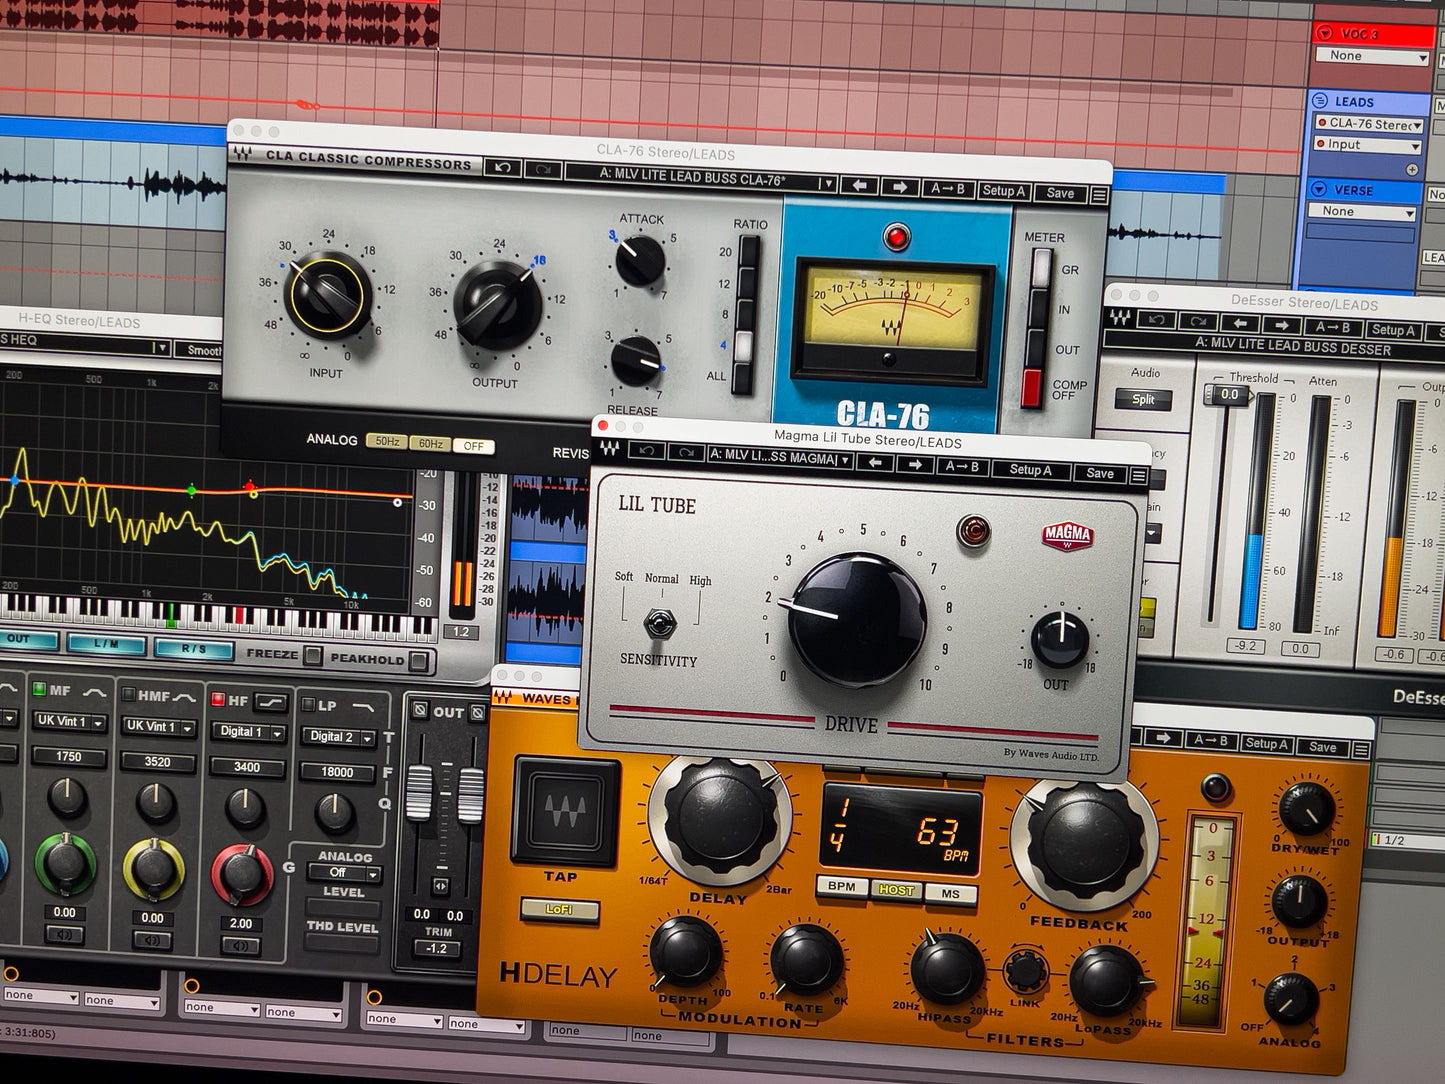Select the LEADS track header
The height and width of the screenshot is (1084, 1445).
coord(1355,101)
